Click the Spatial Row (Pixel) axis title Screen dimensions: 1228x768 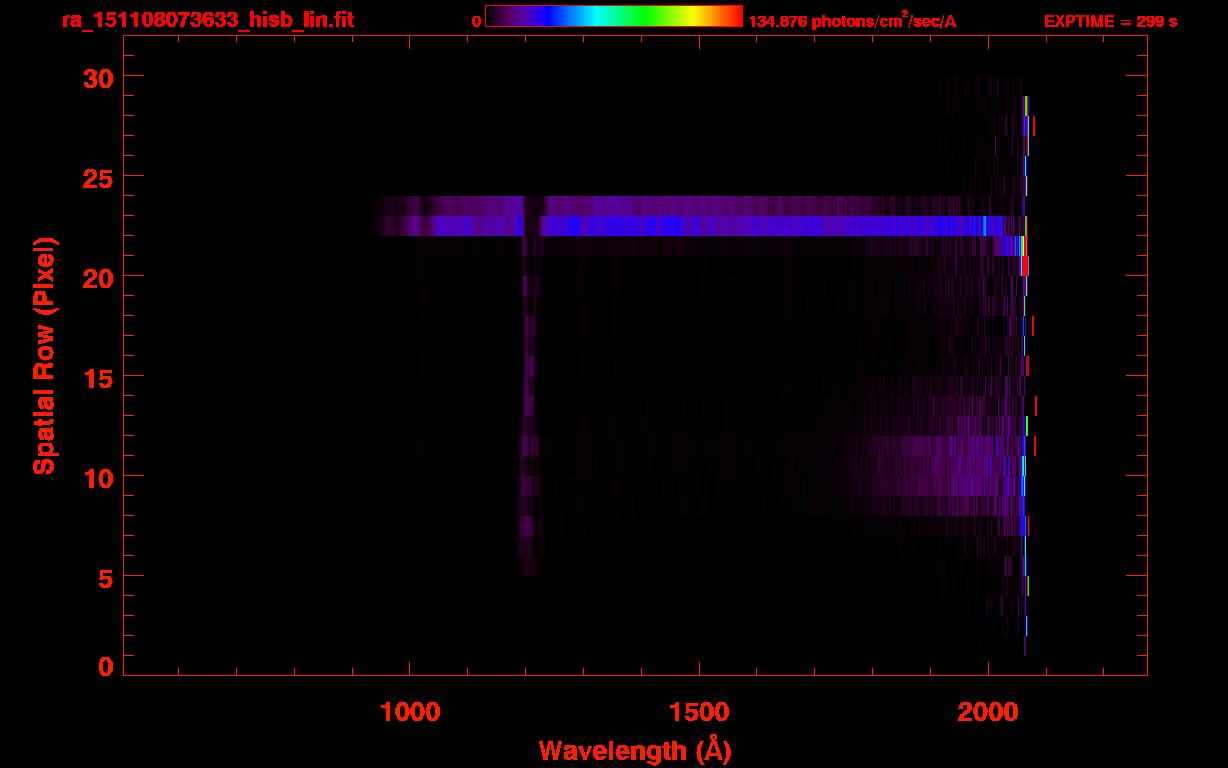pyautogui.click(x=44, y=356)
